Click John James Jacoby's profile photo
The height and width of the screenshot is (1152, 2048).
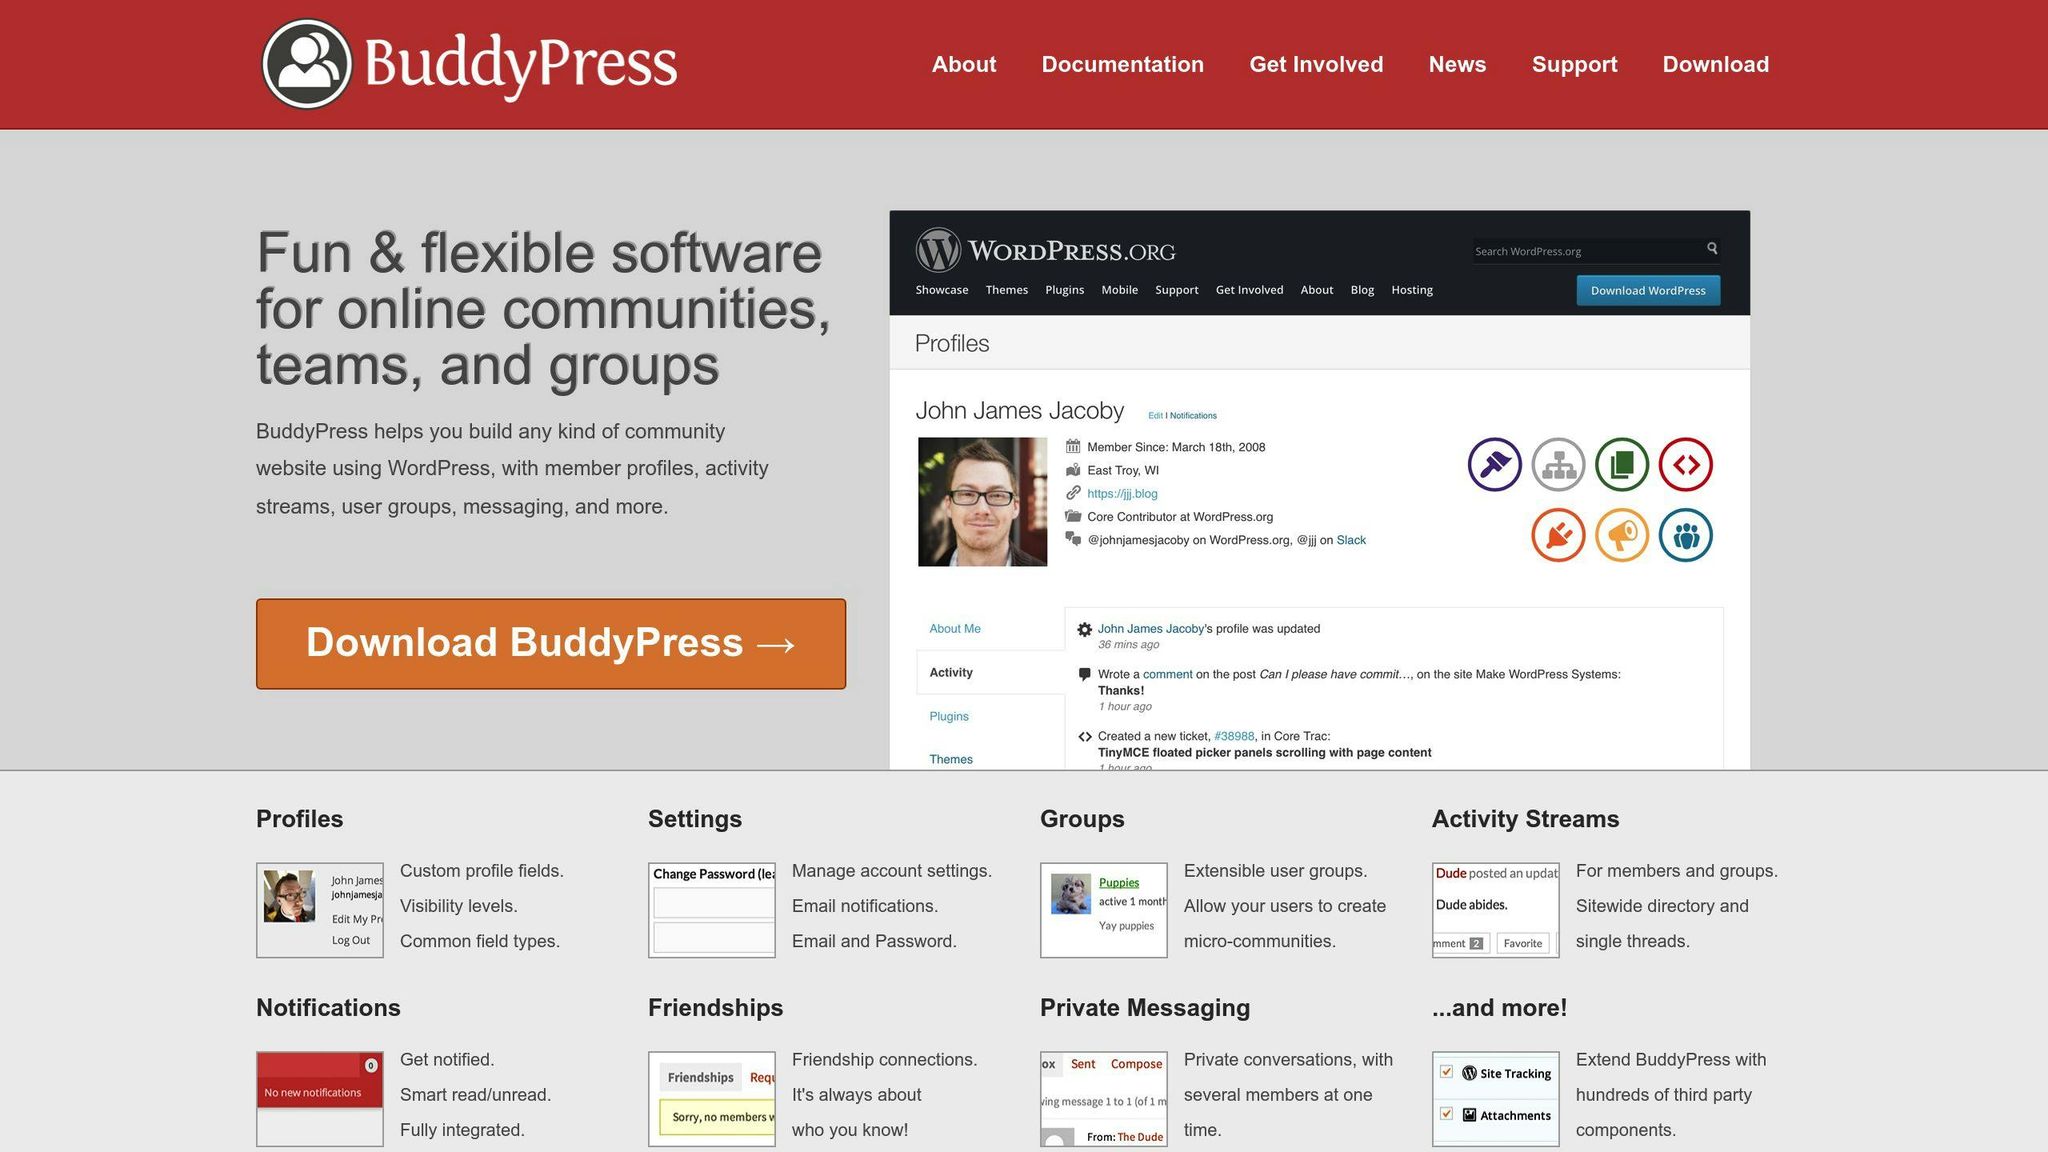point(983,502)
